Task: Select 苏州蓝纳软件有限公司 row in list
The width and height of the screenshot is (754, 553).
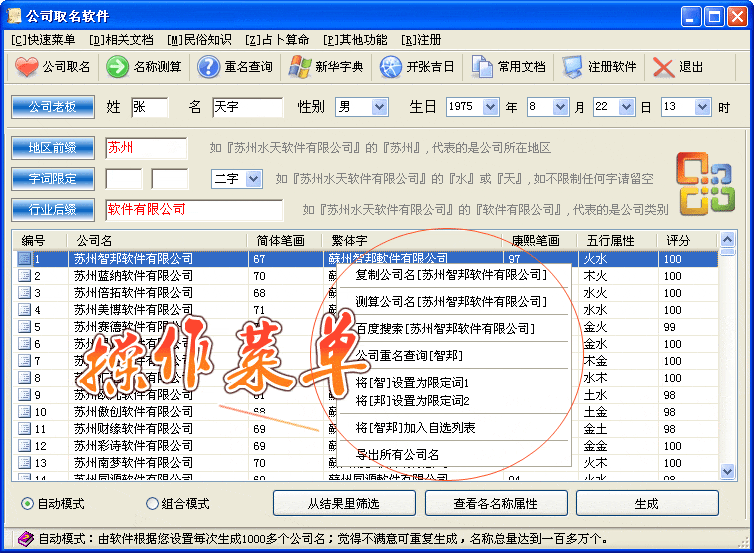Action: pos(133,276)
